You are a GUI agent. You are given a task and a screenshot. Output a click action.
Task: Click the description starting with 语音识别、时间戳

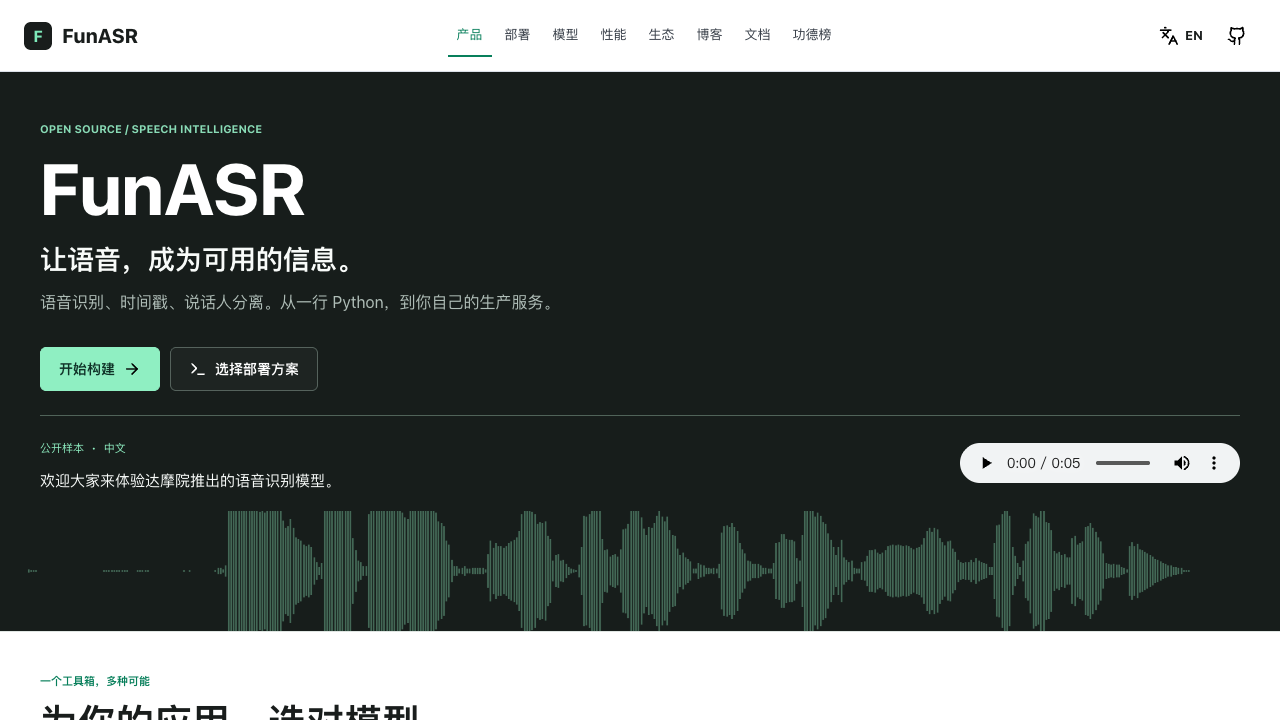[x=298, y=302]
